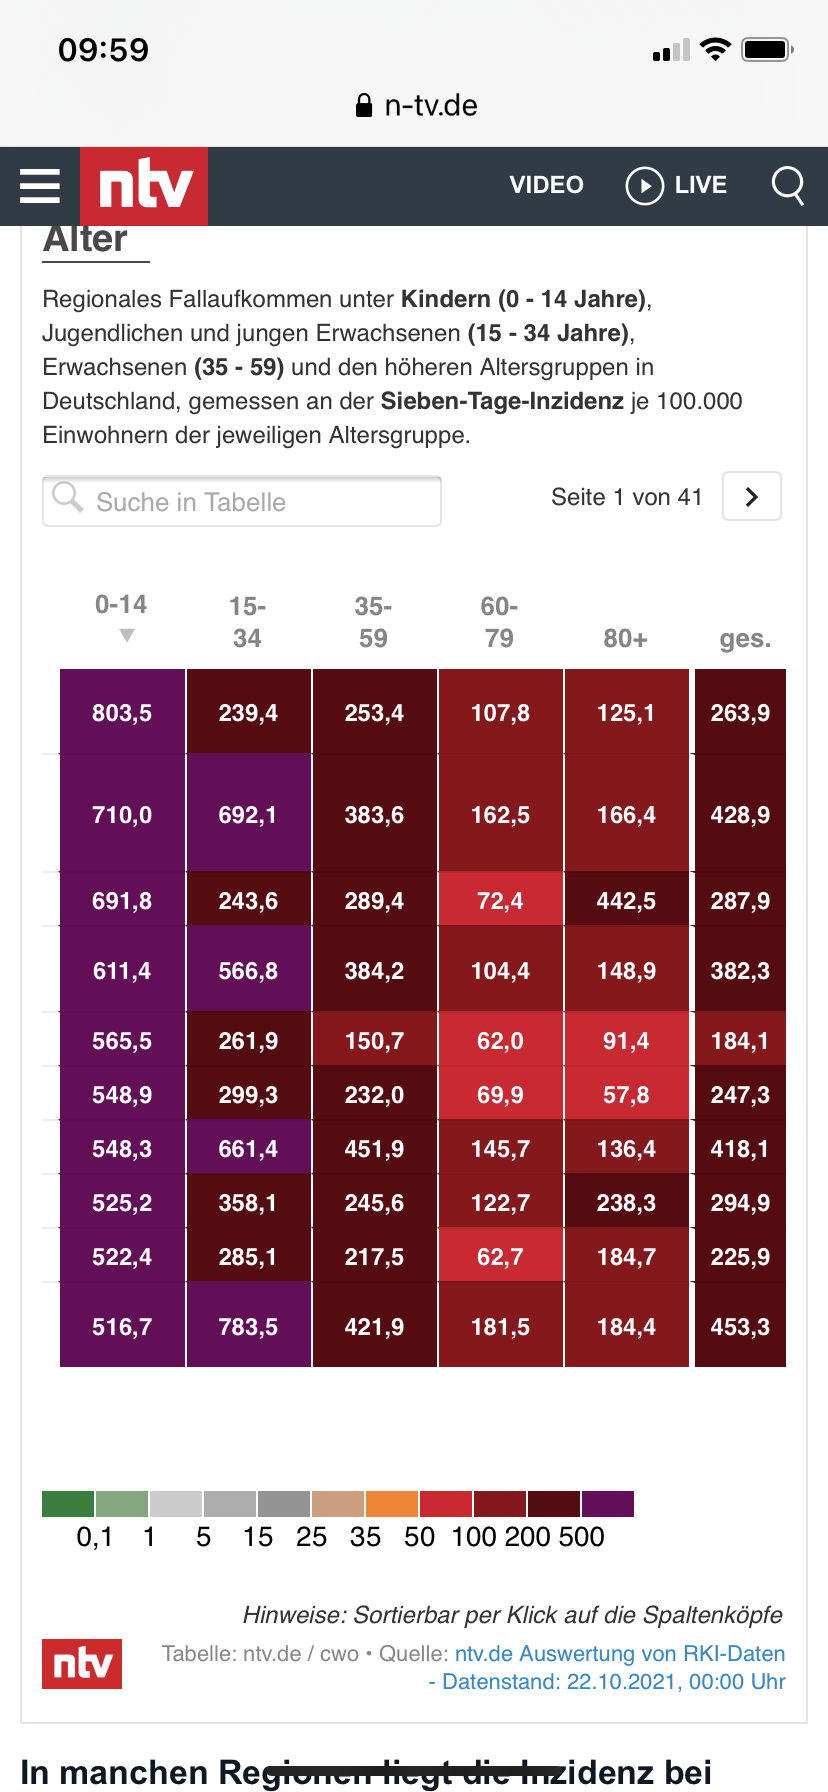The height and width of the screenshot is (1792, 828).
Task: Toggle sort arrow under 0-14 column
Action: (x=126, y=636)
